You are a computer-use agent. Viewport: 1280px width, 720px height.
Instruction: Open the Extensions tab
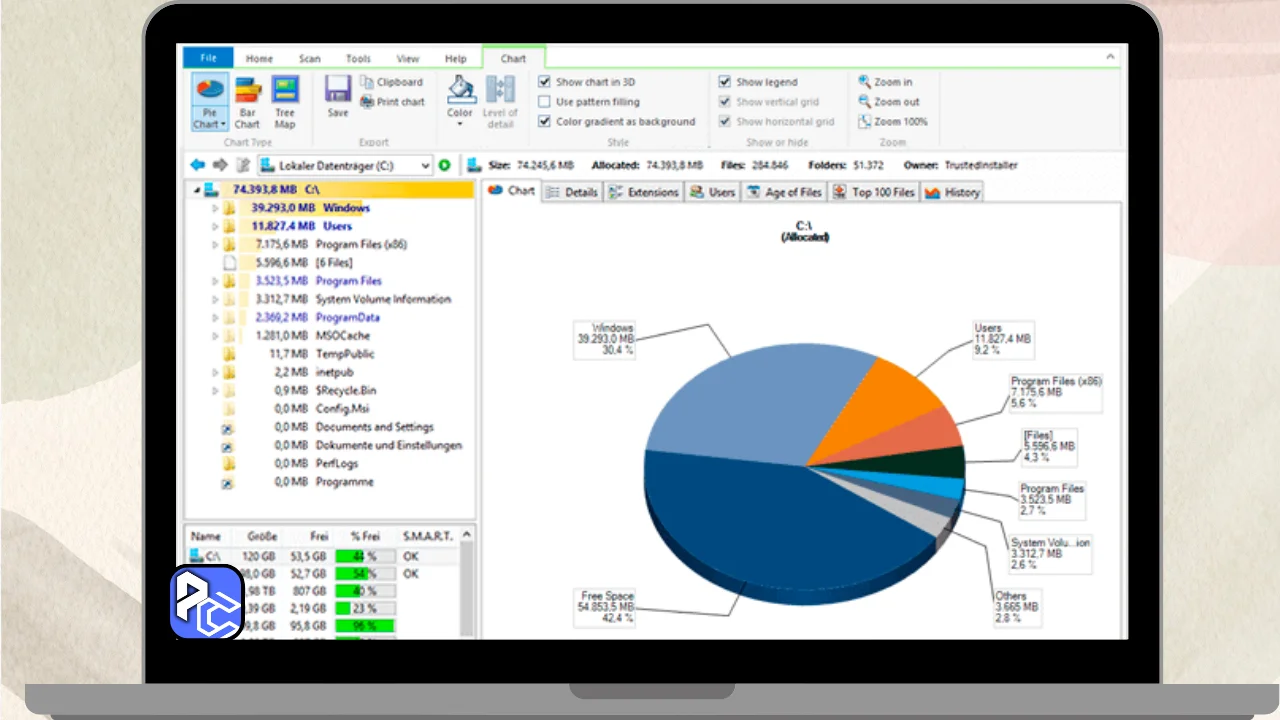coord(644,192)
